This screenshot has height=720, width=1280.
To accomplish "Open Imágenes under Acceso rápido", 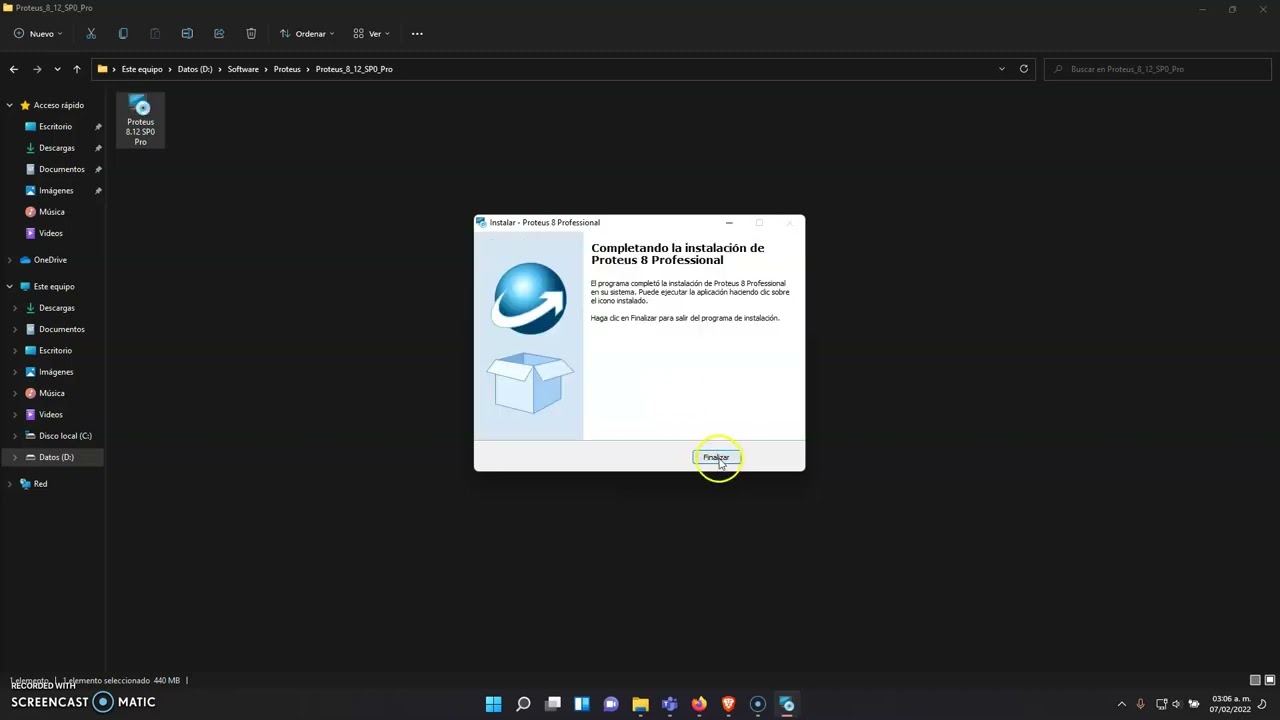I will tap(56, 191).
